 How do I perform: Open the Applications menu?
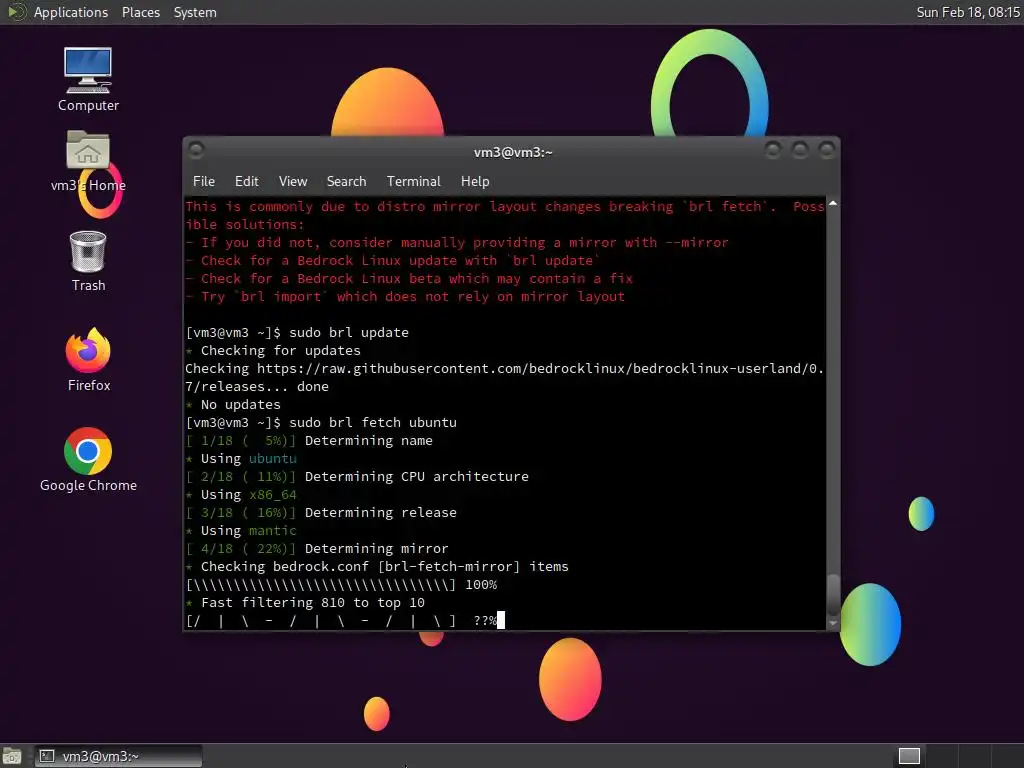(x=71, y=12)
